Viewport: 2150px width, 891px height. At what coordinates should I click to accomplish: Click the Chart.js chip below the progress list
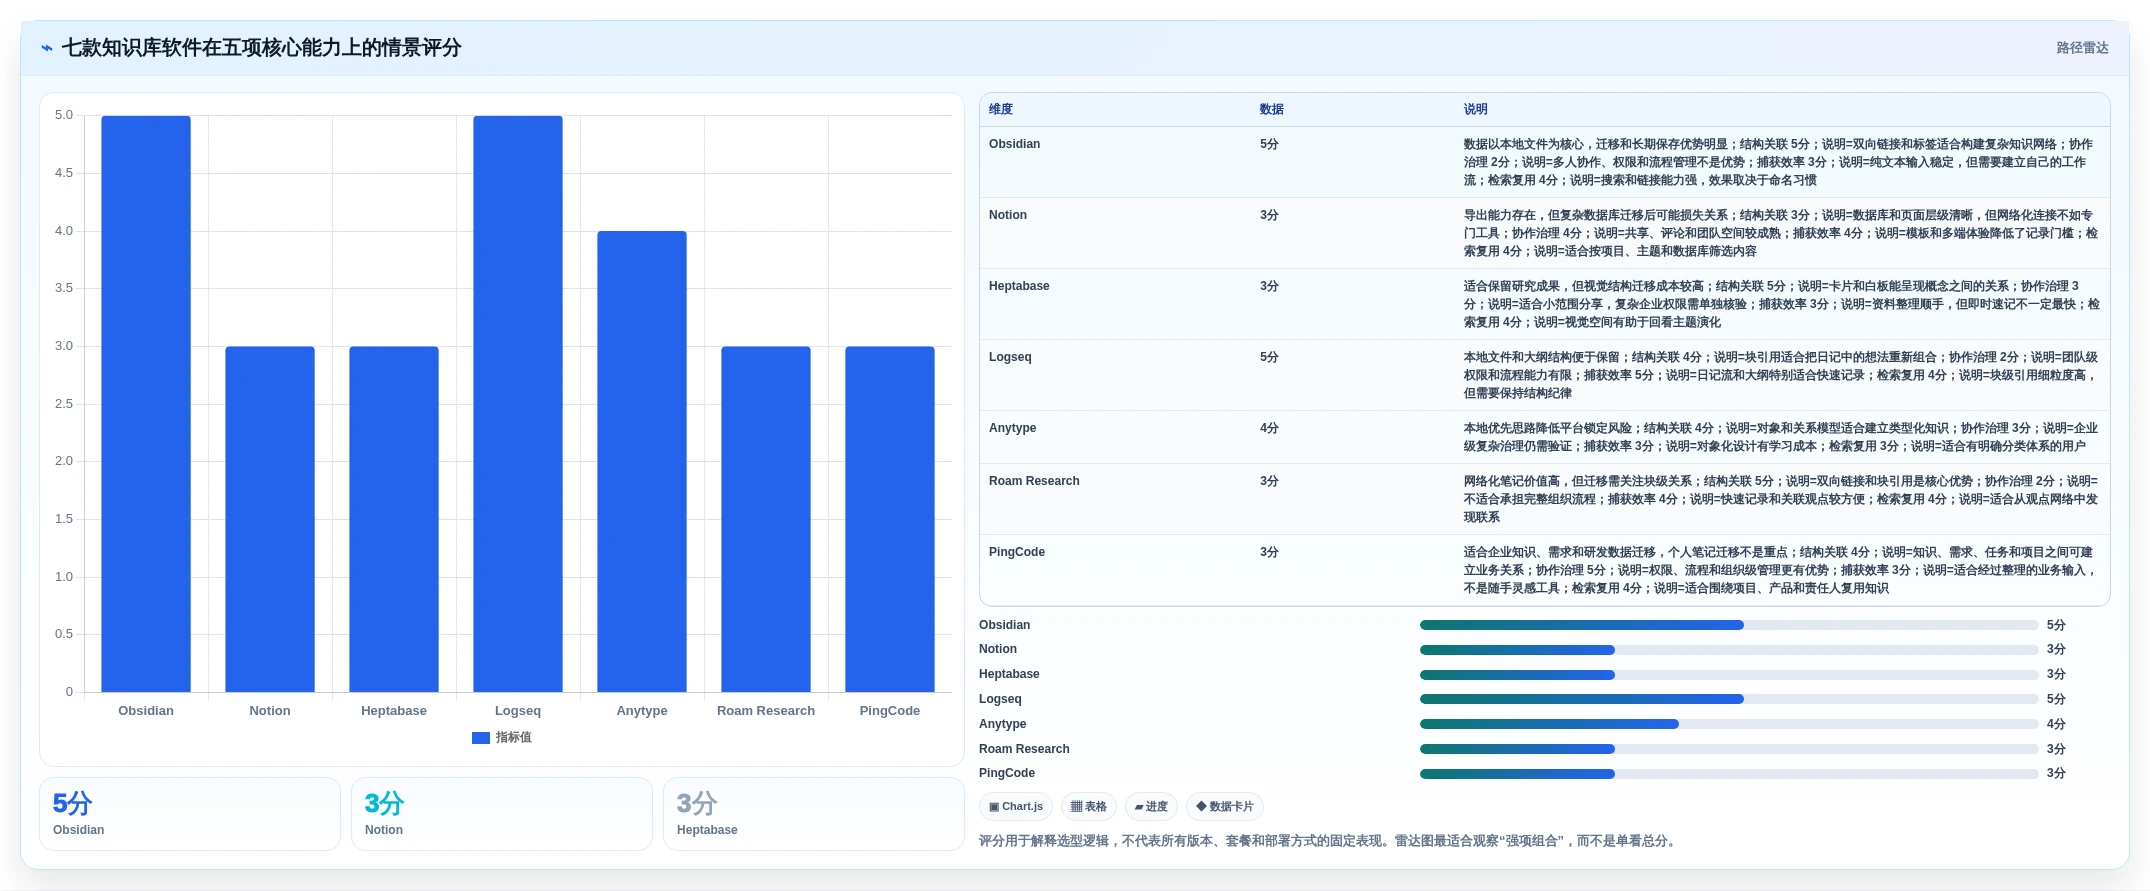pos(1016,807)
